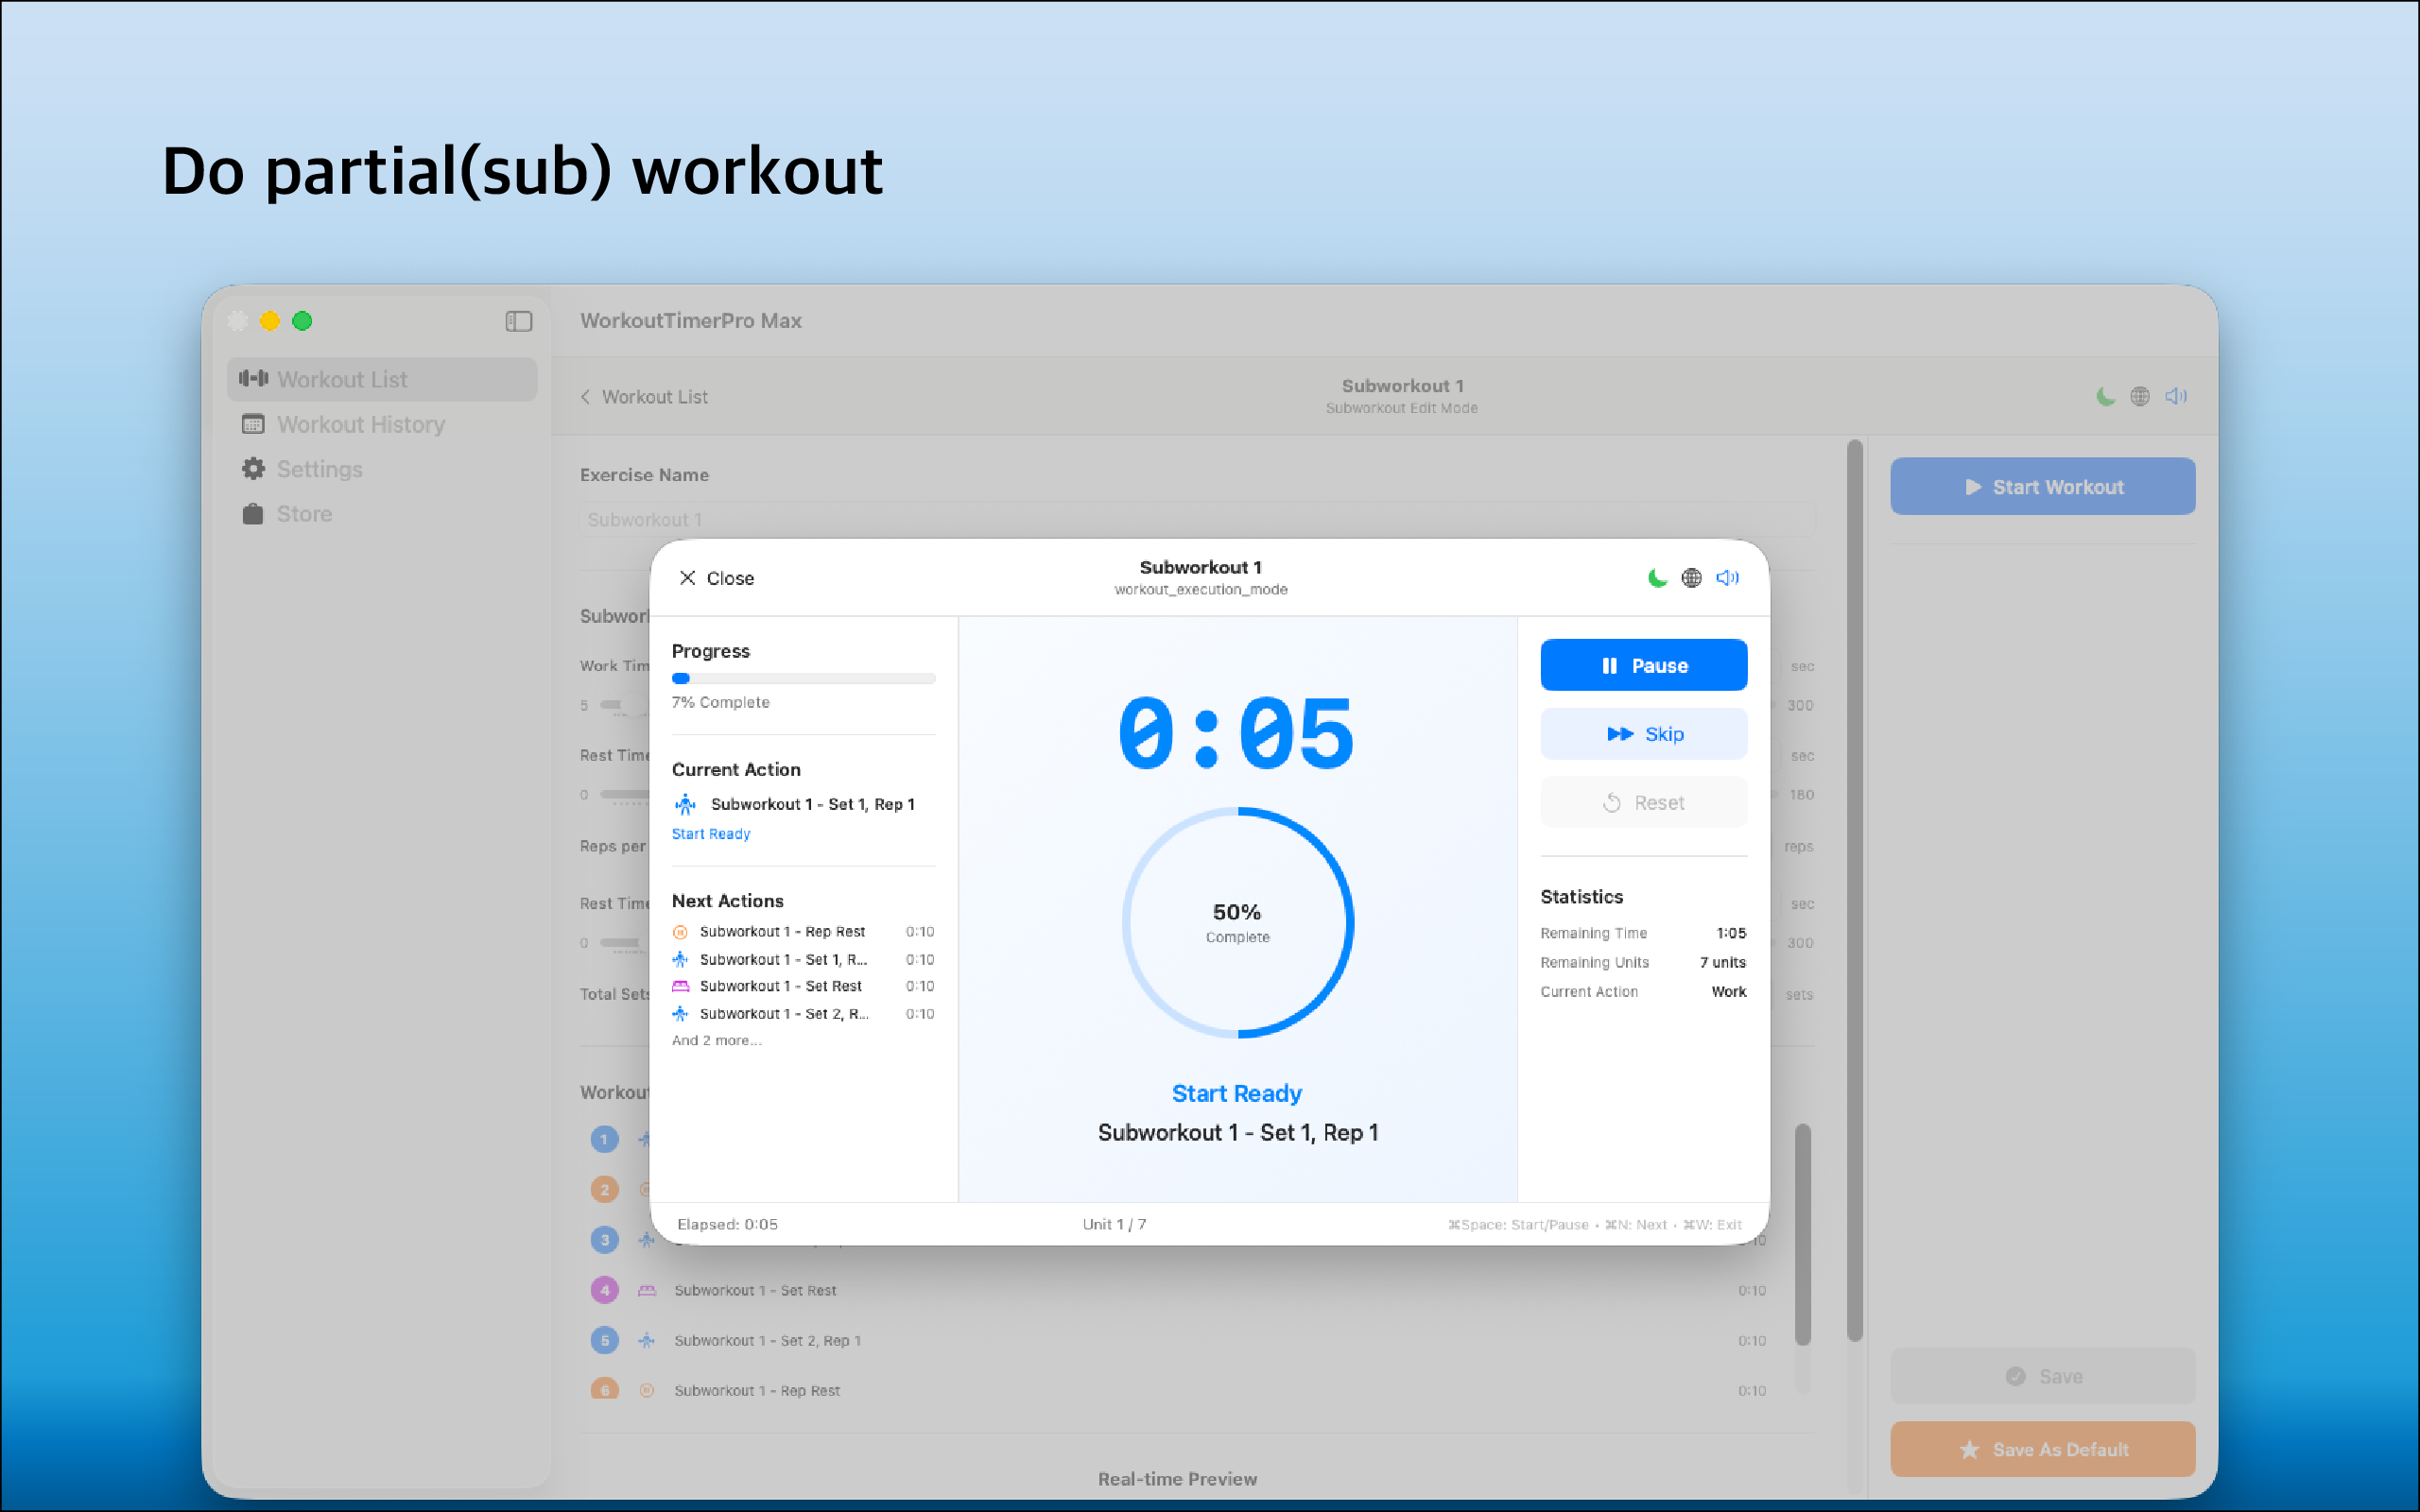Select the Set Rest icon in Next Actions

coord(682,986)
